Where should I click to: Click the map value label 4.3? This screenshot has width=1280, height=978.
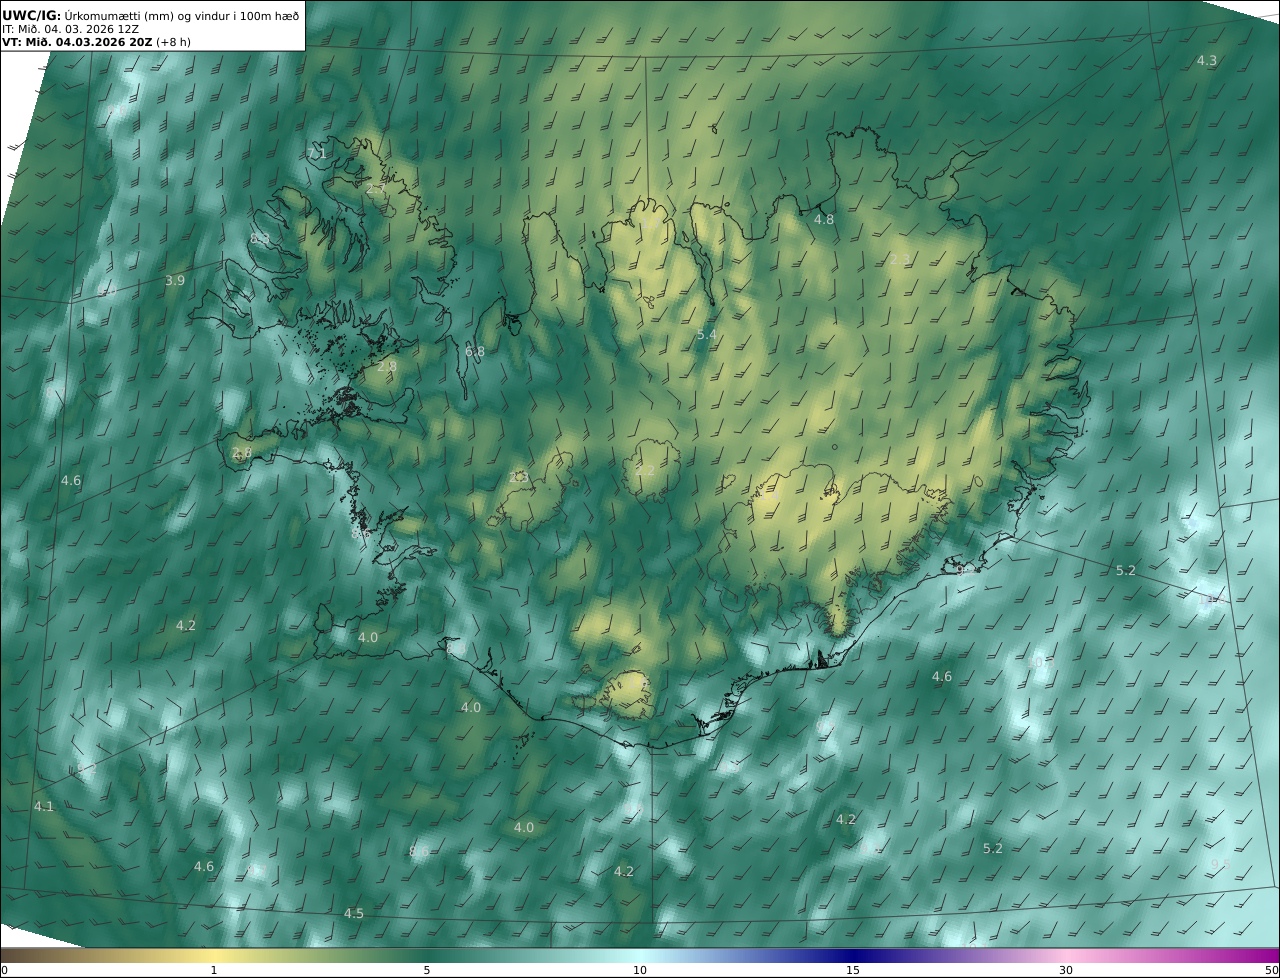point(1207,61)
